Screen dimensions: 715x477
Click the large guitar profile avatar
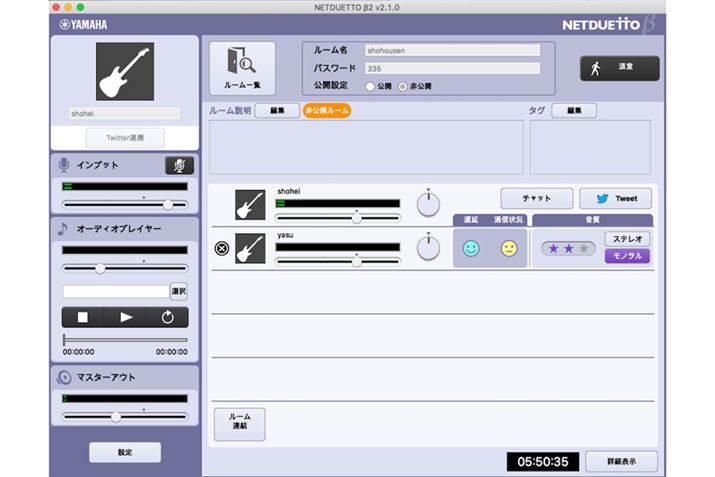tap(125, 71)
